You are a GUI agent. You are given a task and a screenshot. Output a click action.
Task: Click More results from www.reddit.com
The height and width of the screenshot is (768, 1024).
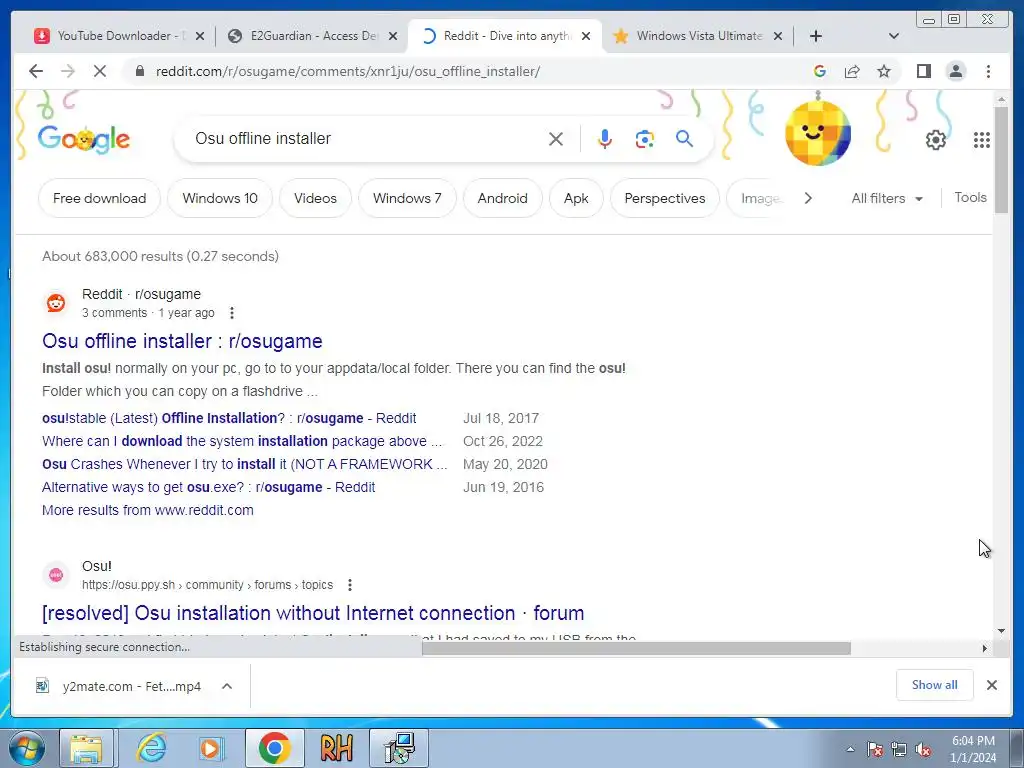pyautogui.click(x=148, y=510)
